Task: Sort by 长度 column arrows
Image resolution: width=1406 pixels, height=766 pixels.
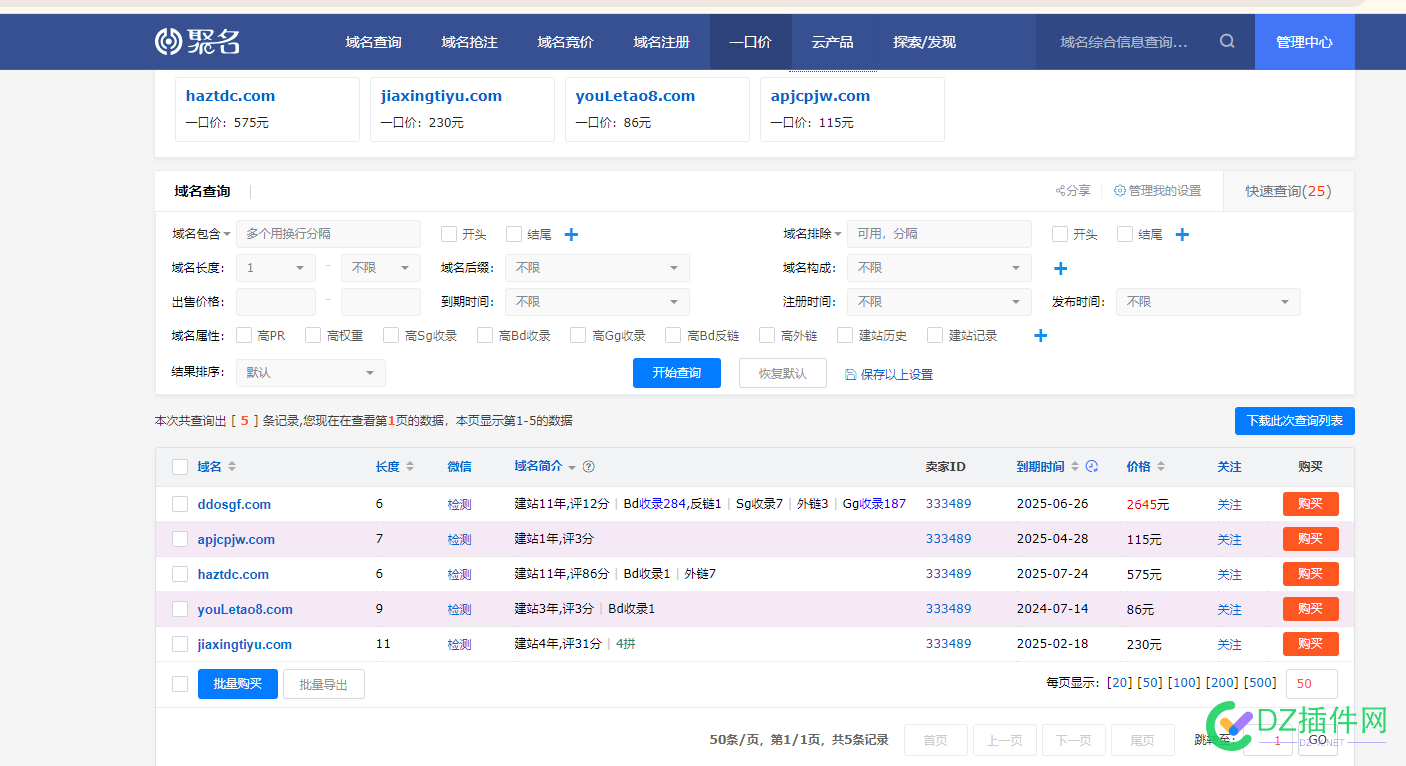Action: 409,467
